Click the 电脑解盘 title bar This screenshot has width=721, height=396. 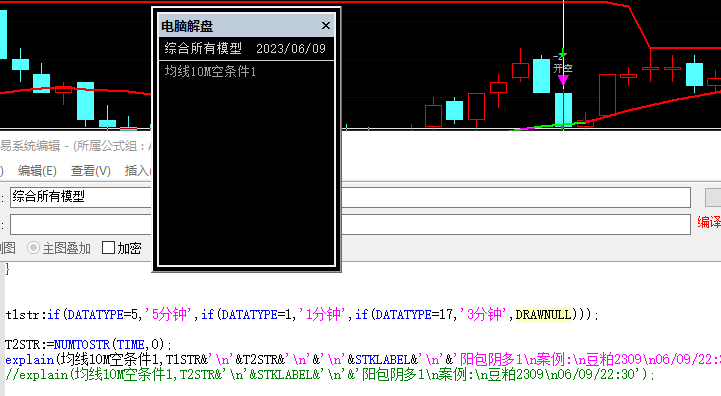tap(246, 26)
